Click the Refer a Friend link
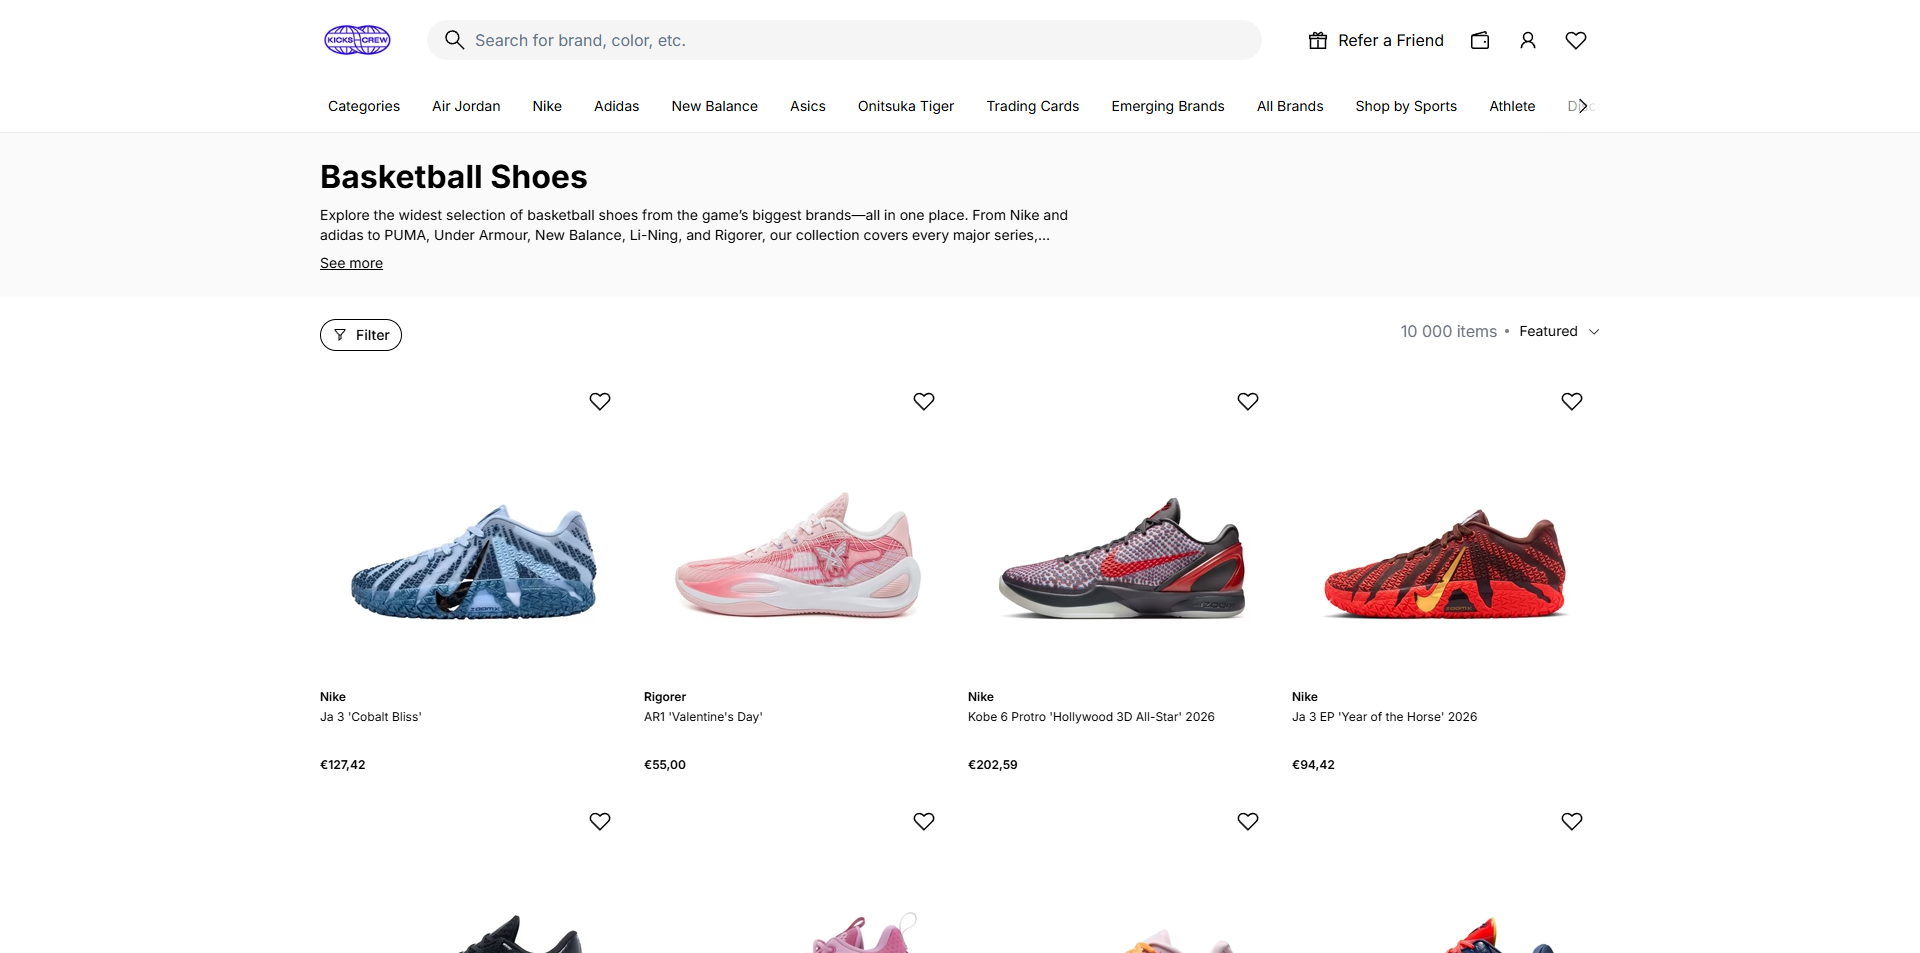This screenshot has height=953, width=1920. [1390, 40]
